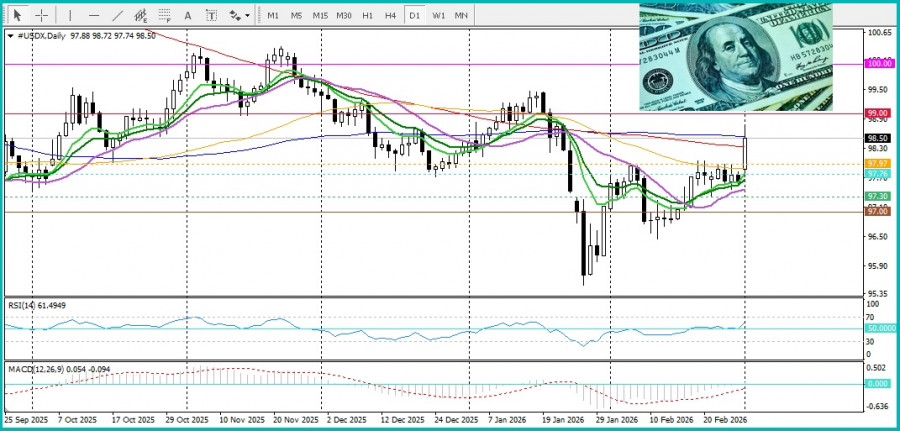Select the text 'A' tool
Viewport: 900px width, 431px height.
tap(188, 16)
